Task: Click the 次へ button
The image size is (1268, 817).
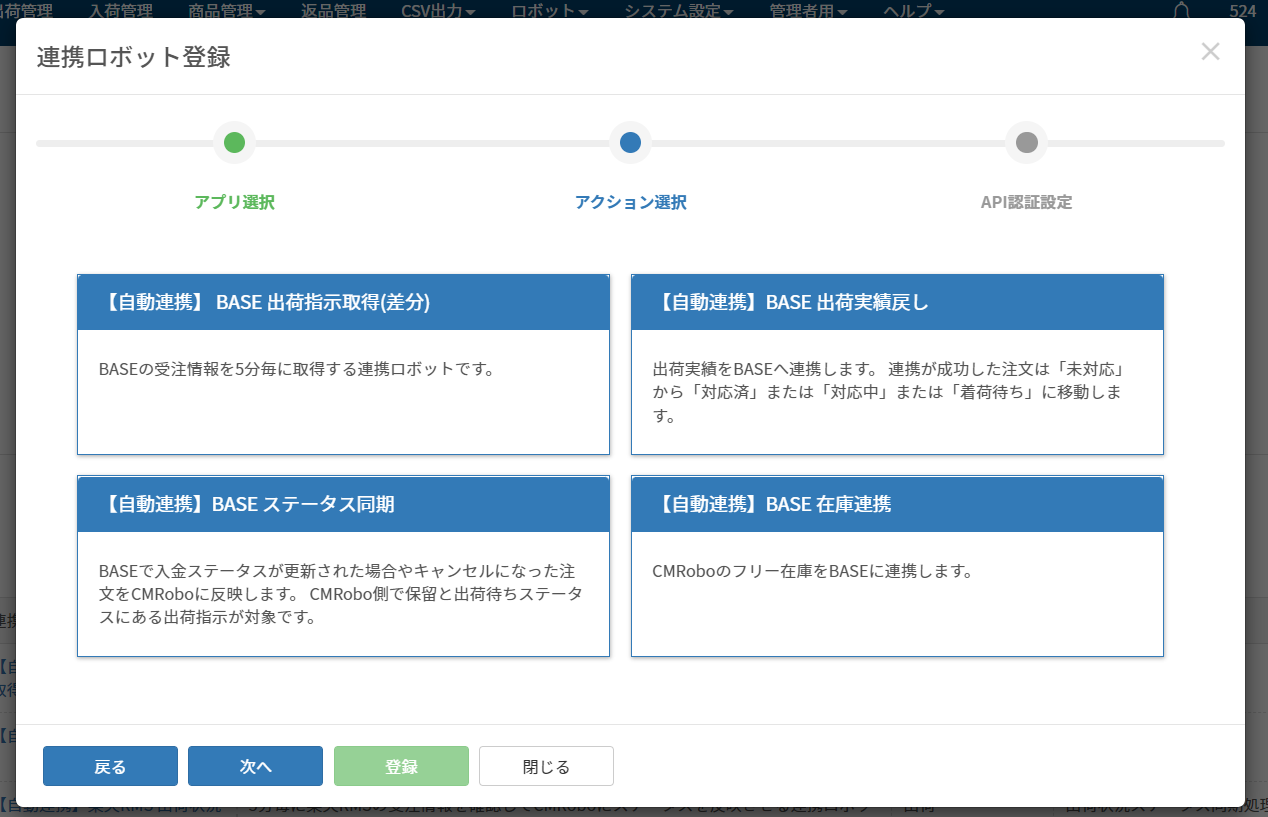Action: pos(255,766)
